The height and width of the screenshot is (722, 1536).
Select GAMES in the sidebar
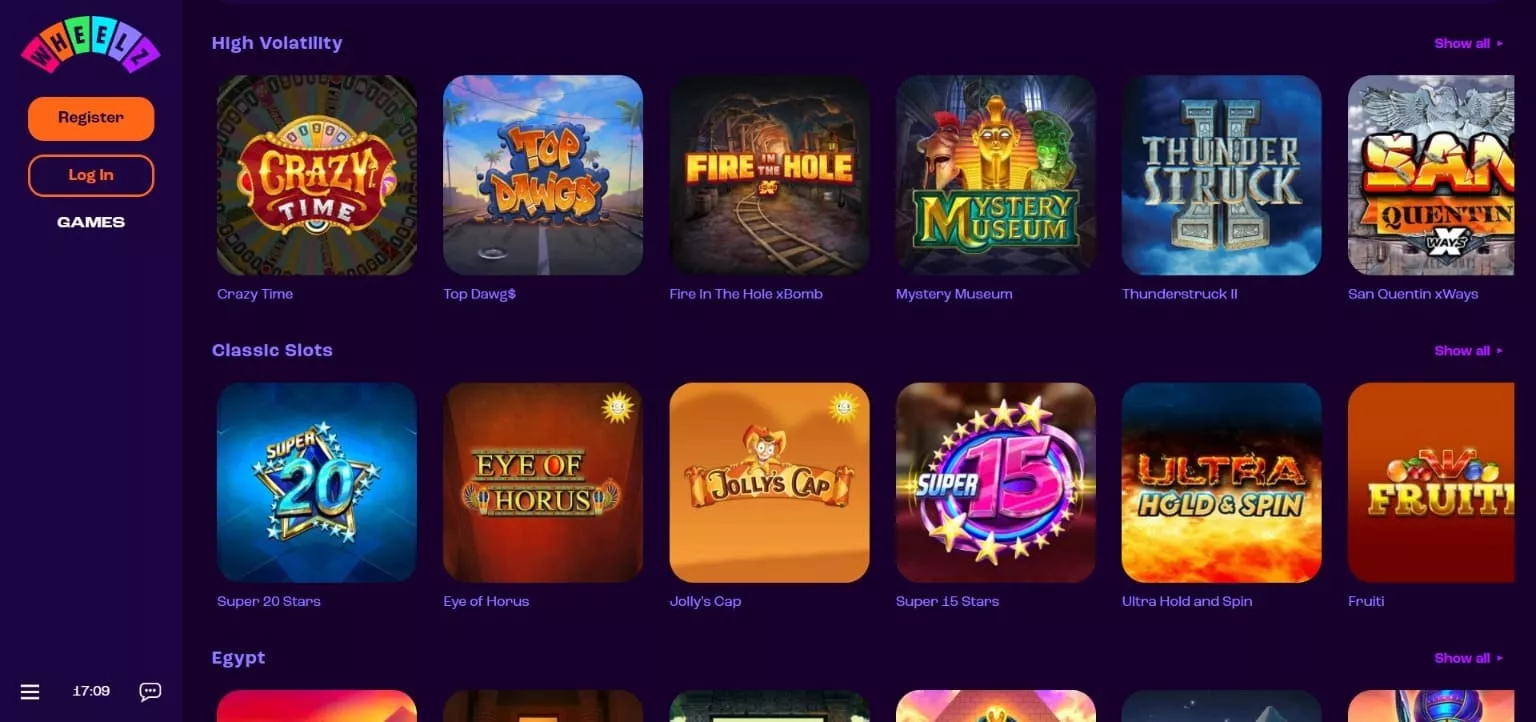tap(91, 222)
